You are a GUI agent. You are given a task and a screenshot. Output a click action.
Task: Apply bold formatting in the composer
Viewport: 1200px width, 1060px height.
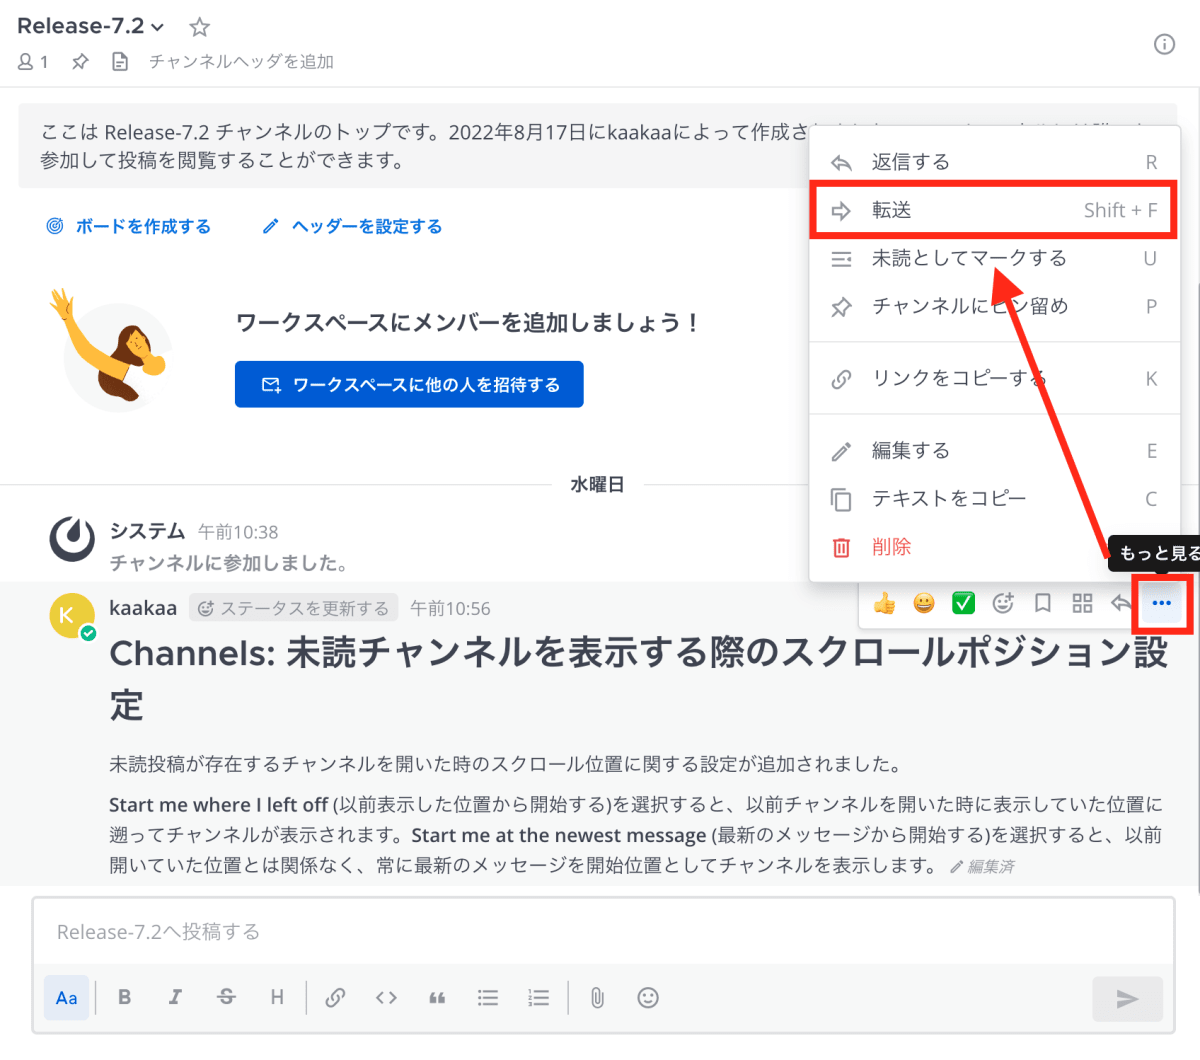[125, 997]
